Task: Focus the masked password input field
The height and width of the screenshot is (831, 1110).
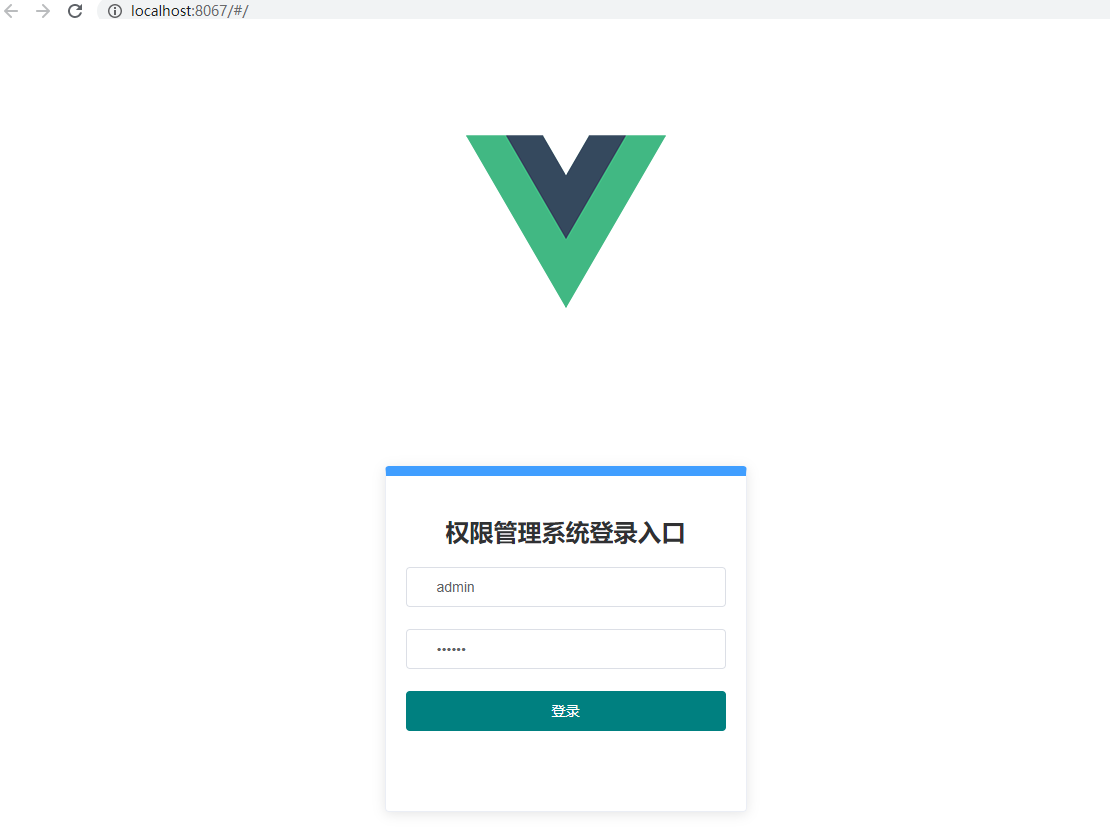Action: [566, 649]
